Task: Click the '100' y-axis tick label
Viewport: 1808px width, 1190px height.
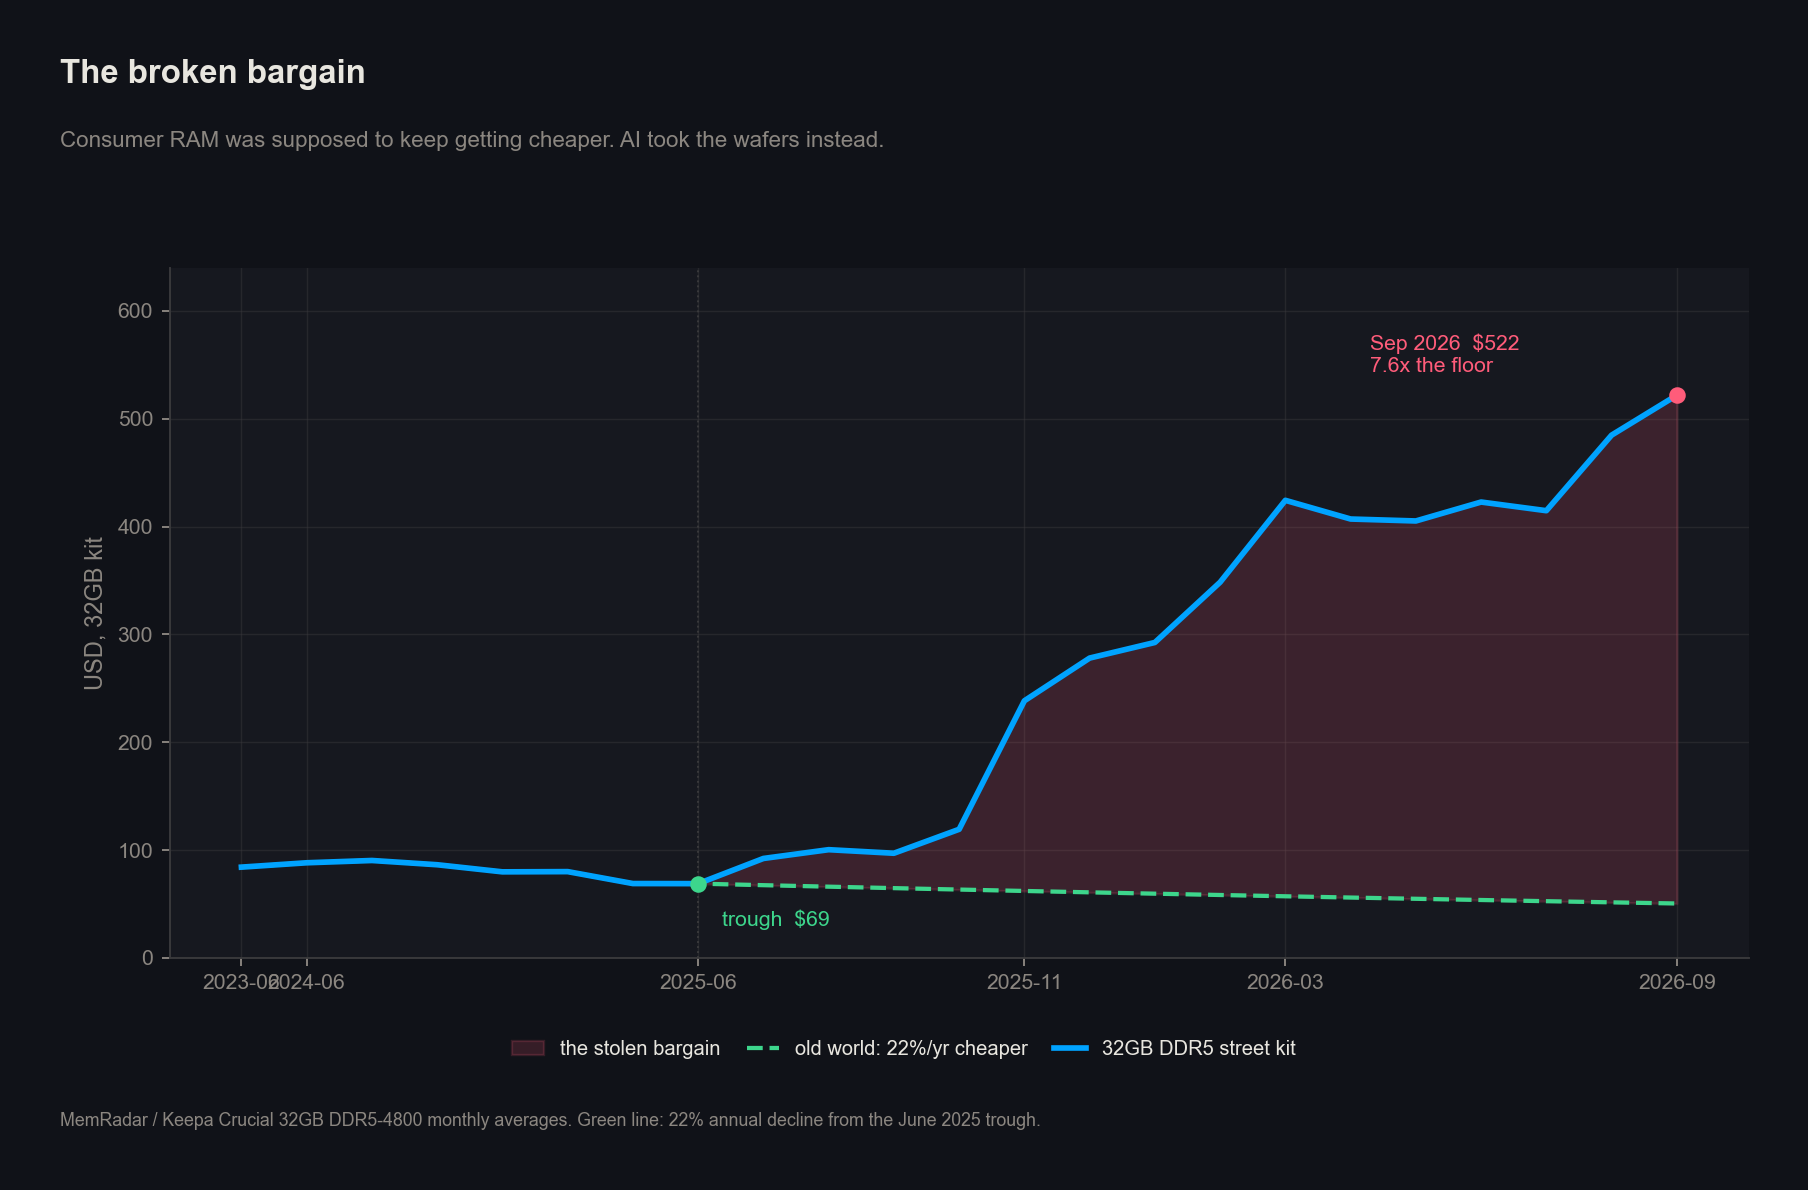Action: pyautogui.click(x=135, y=851)
